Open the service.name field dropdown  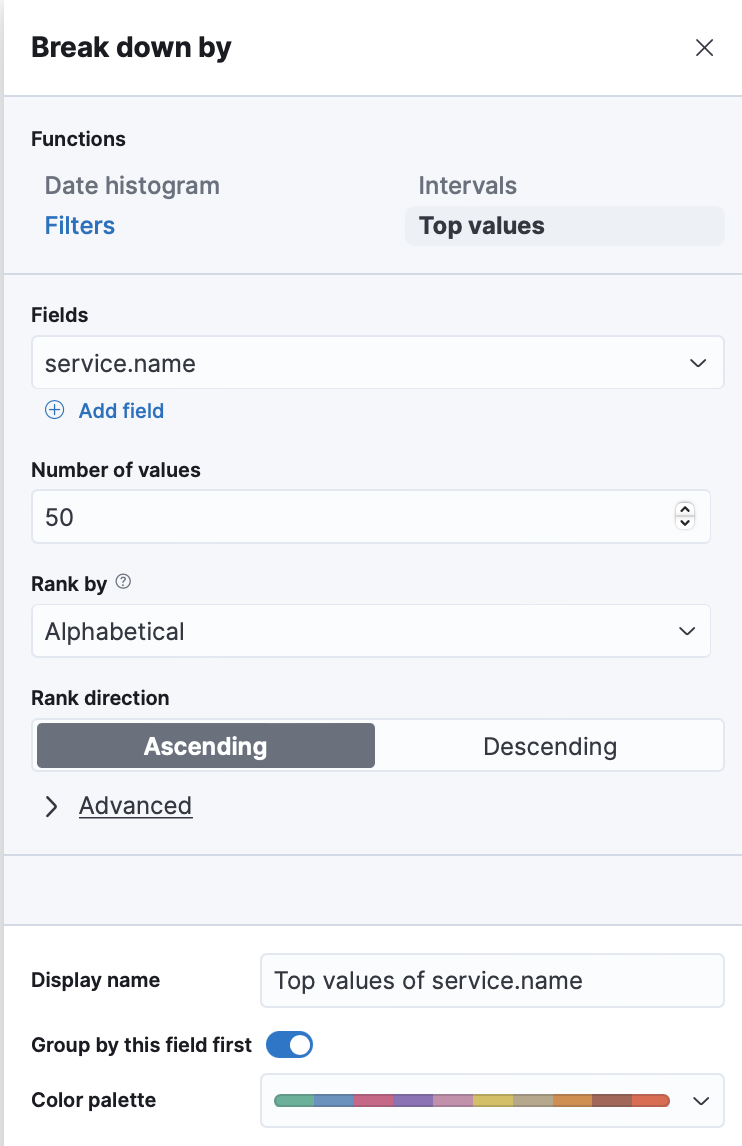click(698, 363)
